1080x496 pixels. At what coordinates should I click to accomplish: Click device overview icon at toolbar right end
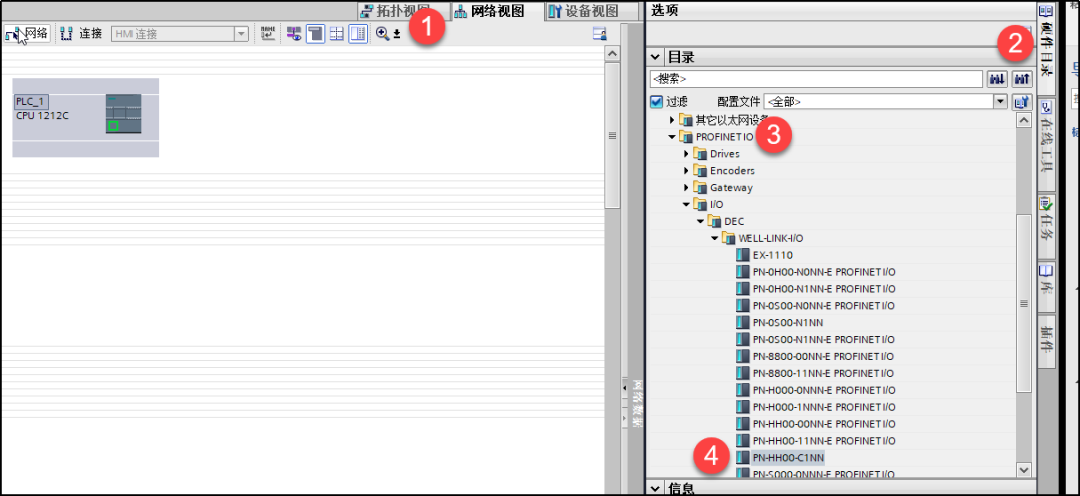click(599, 34)
